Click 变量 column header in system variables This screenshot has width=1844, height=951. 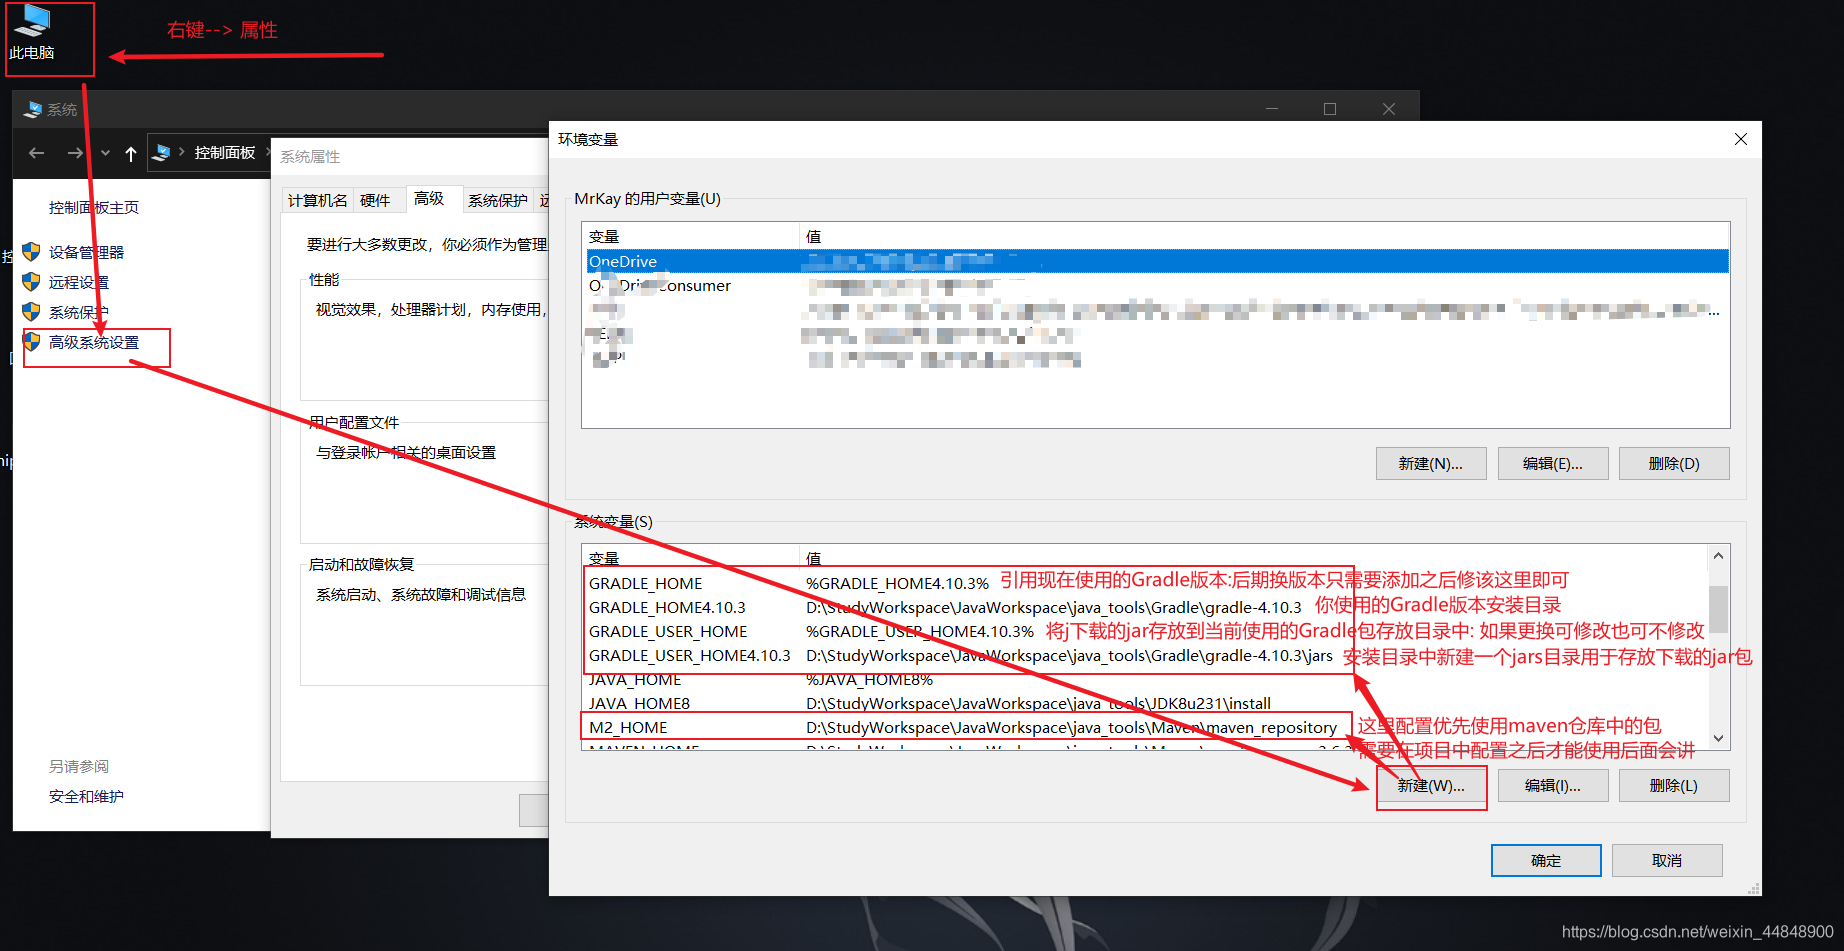[691, 558]
